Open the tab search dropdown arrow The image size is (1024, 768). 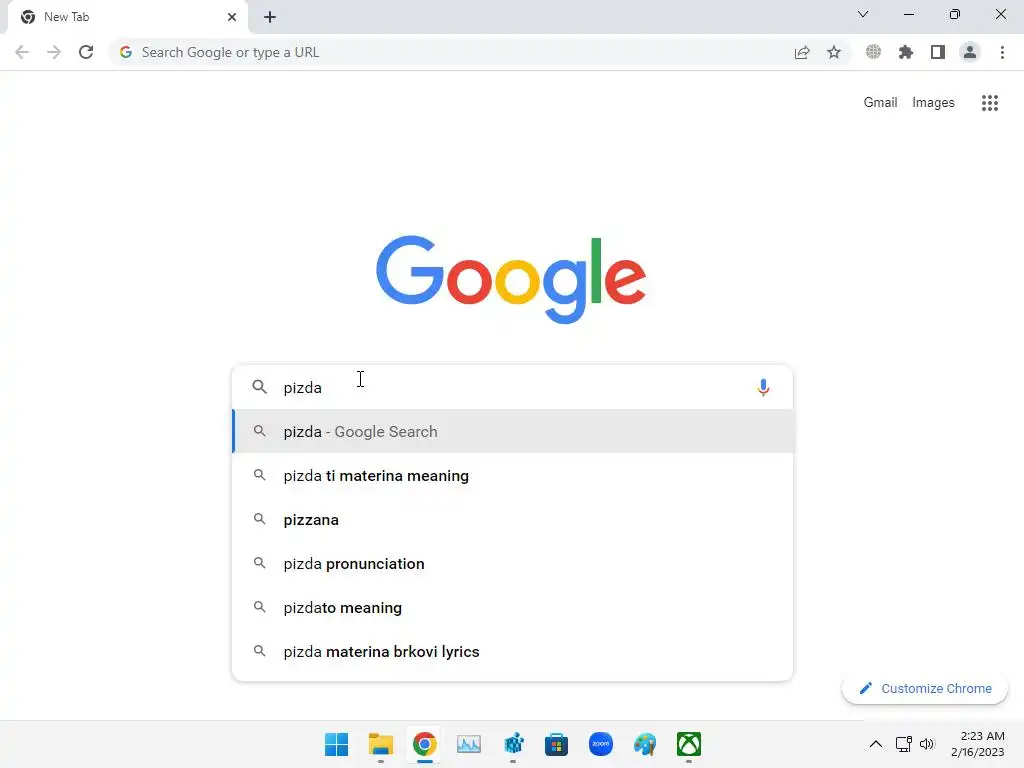pos(863,14)
